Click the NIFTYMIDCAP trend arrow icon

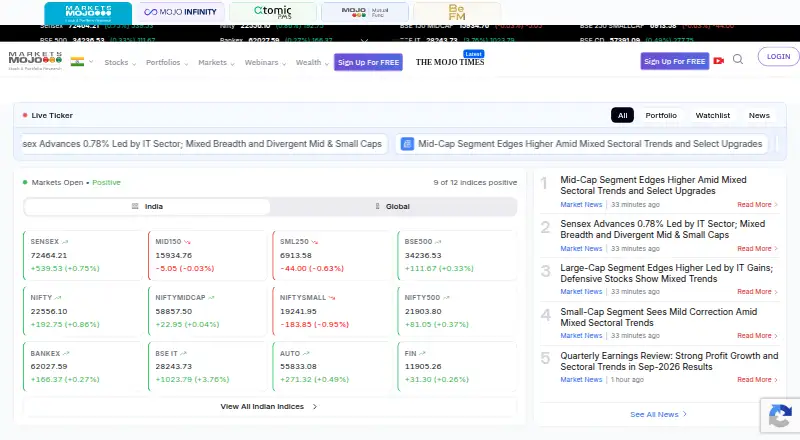coord(211,298)
